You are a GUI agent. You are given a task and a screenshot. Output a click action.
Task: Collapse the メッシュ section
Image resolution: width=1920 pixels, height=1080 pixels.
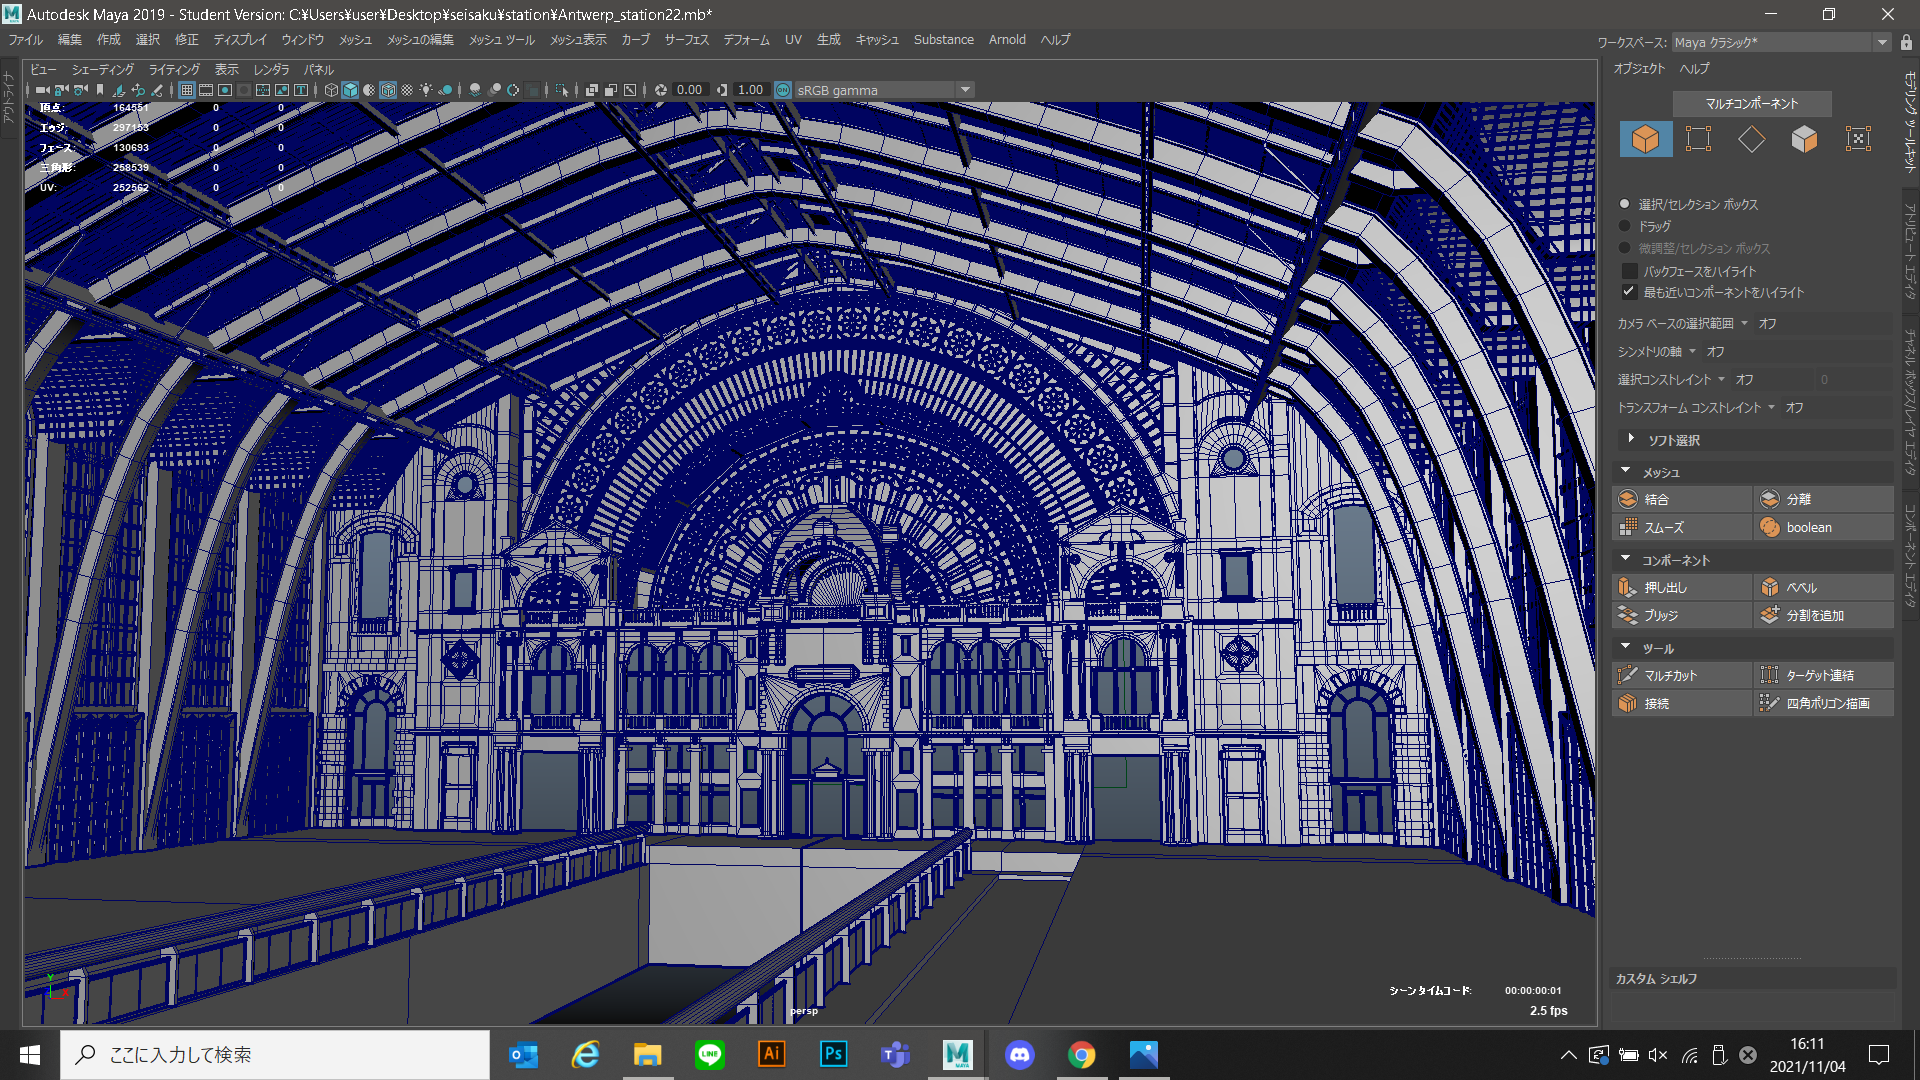click(1626, 471)
